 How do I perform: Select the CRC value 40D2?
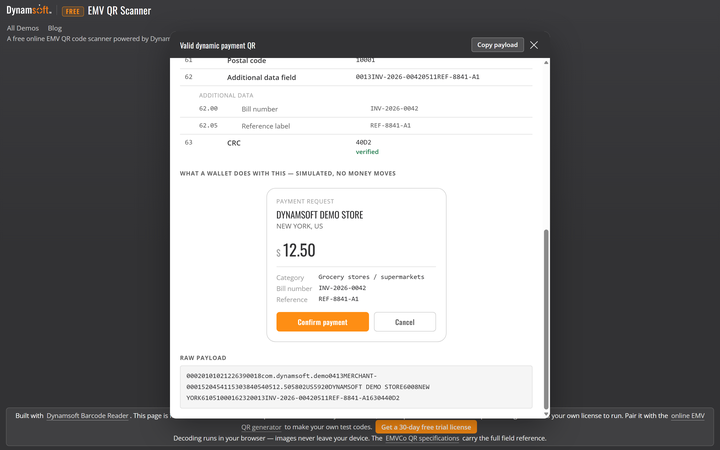pos(363,142)
